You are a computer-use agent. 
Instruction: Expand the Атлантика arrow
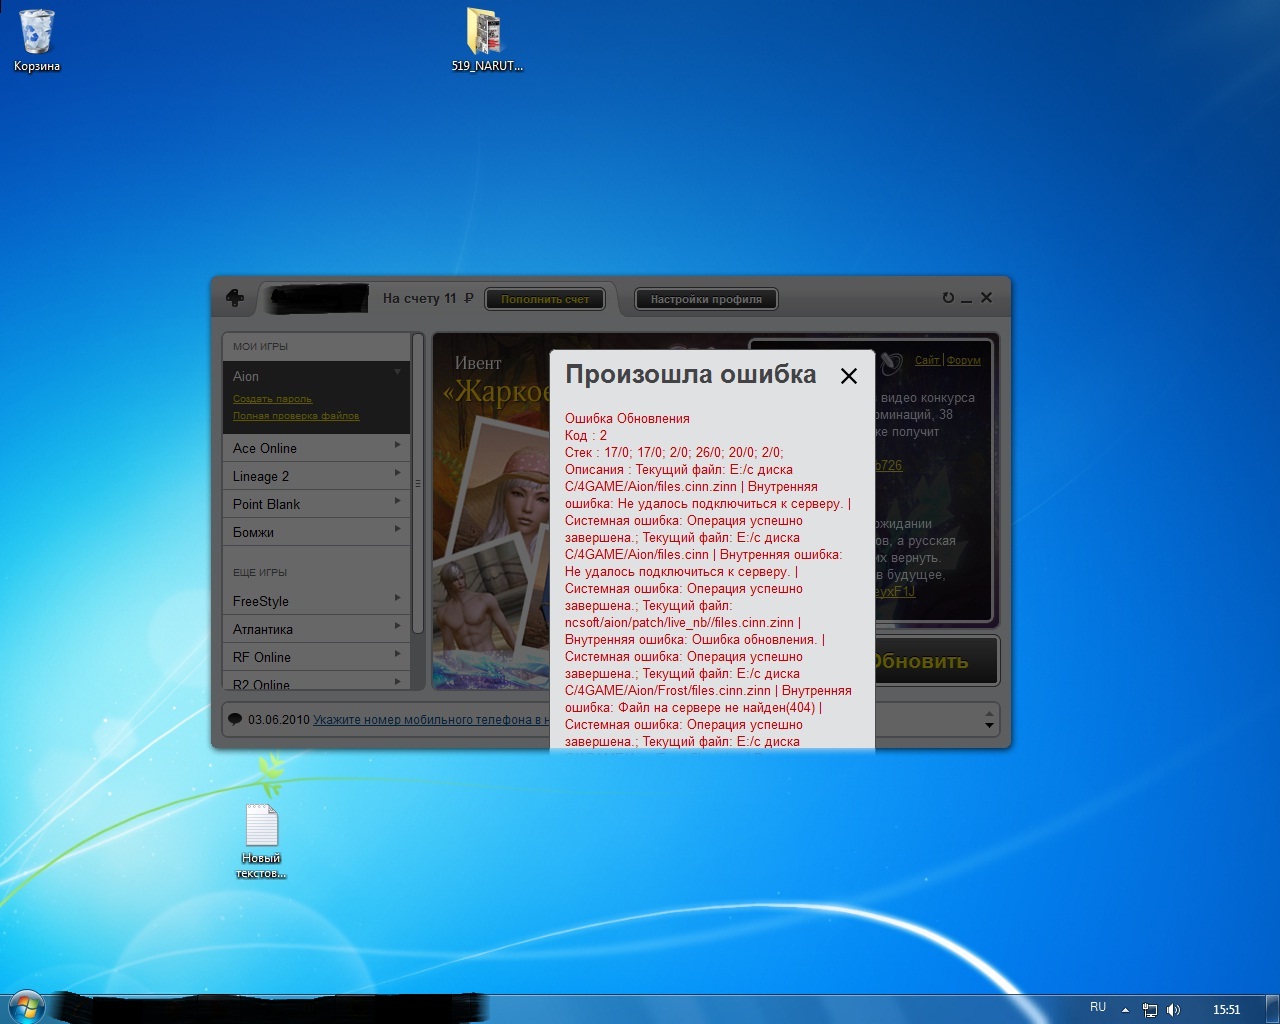pos(398,626)
